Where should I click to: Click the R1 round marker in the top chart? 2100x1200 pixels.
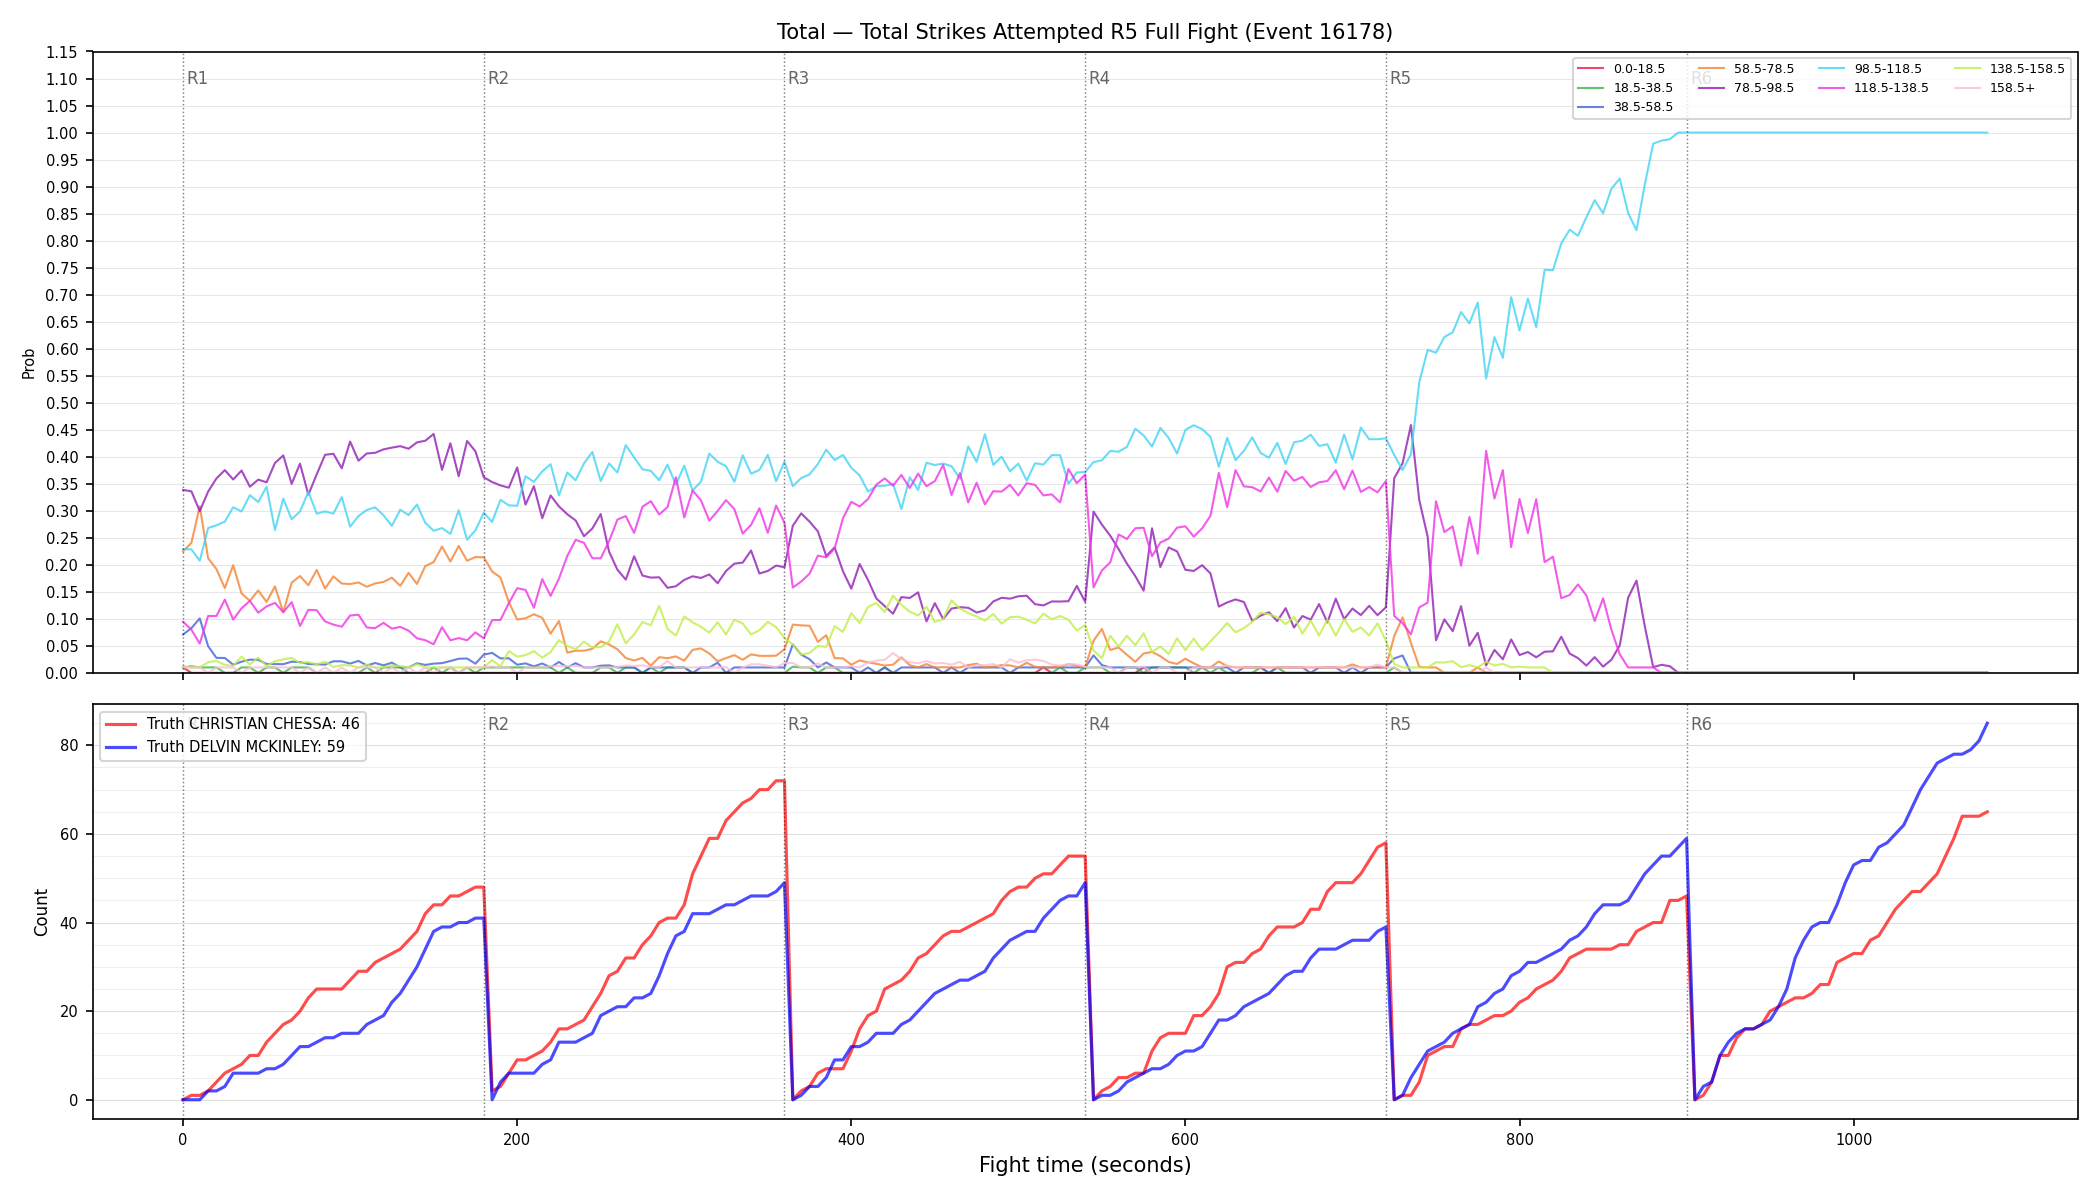point(197,78)
